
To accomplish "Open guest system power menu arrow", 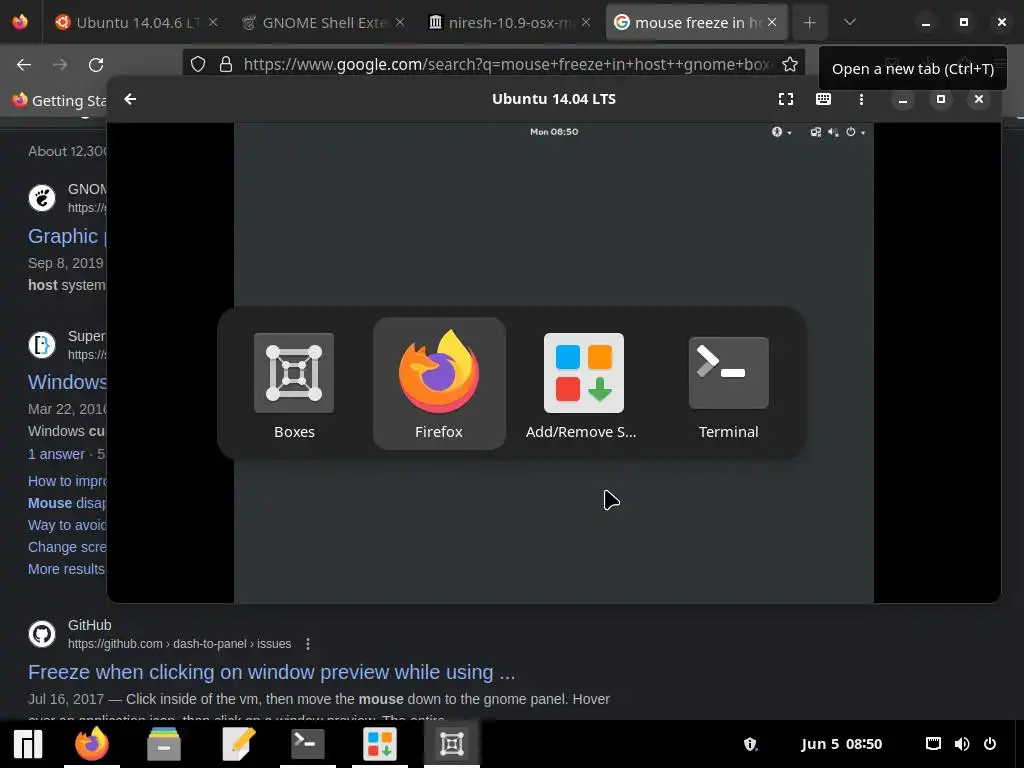I will [x=863, y=133].
